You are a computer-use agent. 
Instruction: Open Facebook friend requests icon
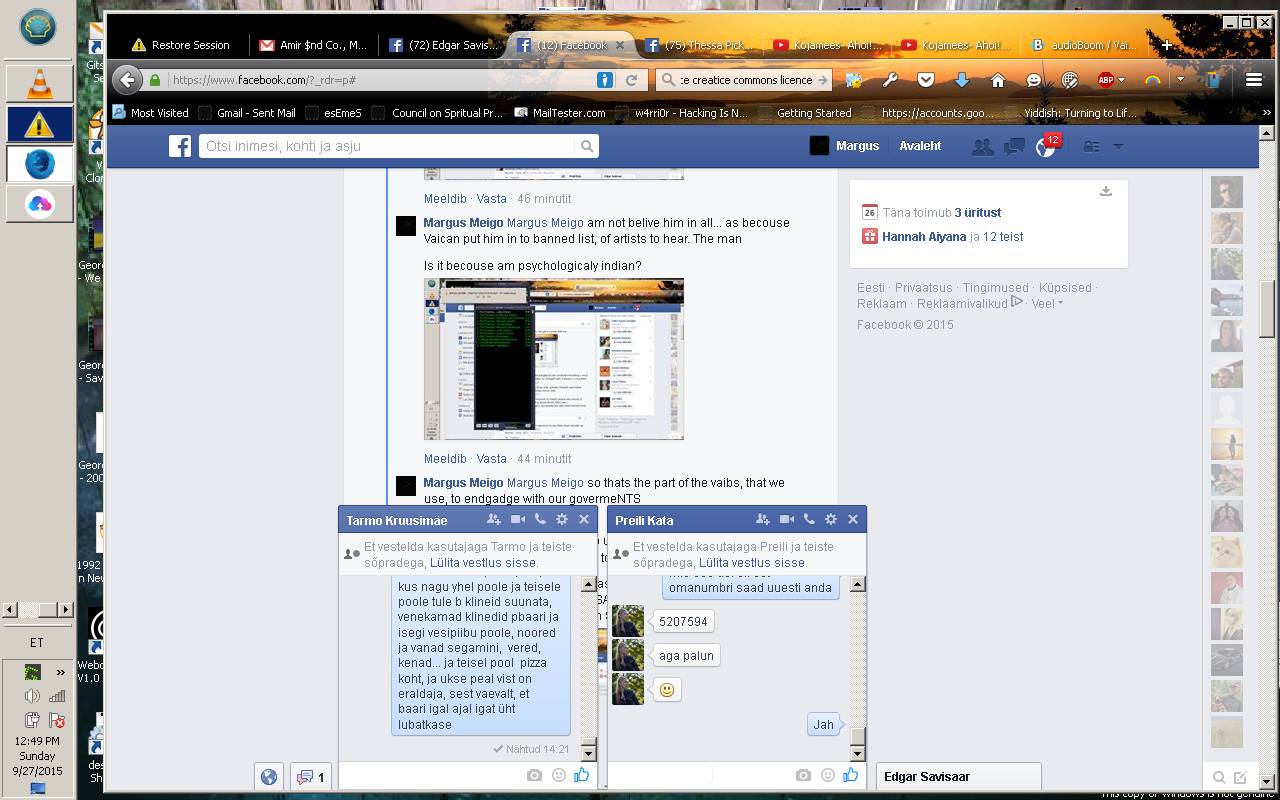click(983, 147)
